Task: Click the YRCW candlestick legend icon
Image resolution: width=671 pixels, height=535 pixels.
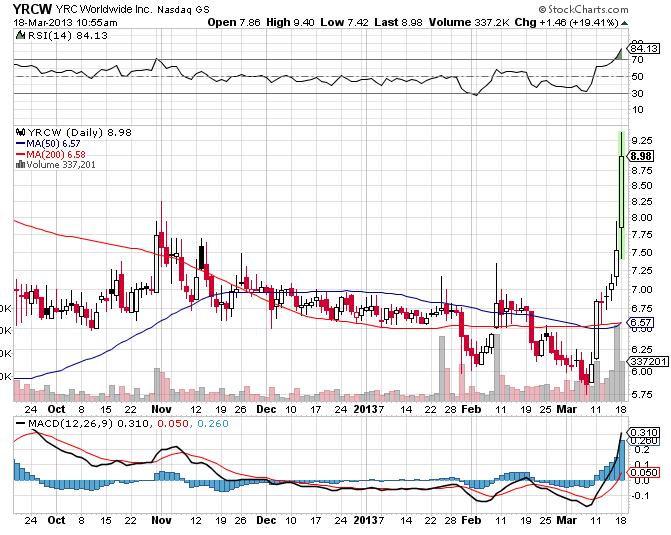Action: pos(18,133)
